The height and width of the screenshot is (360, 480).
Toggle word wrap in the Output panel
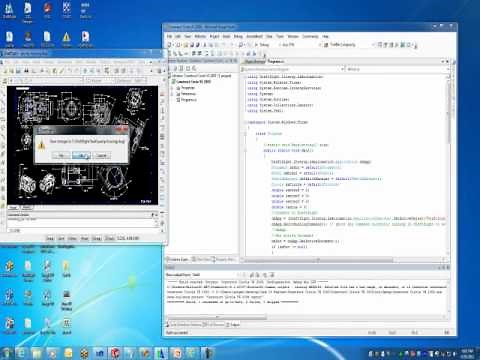coord(272,275)
